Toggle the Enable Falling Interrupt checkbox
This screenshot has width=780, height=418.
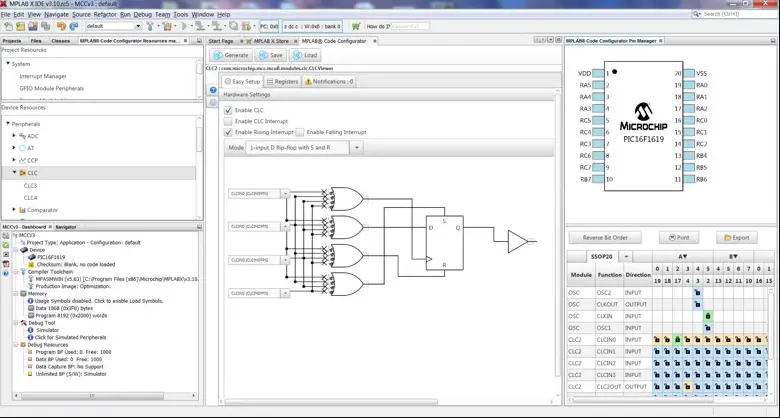coord(299,132)
